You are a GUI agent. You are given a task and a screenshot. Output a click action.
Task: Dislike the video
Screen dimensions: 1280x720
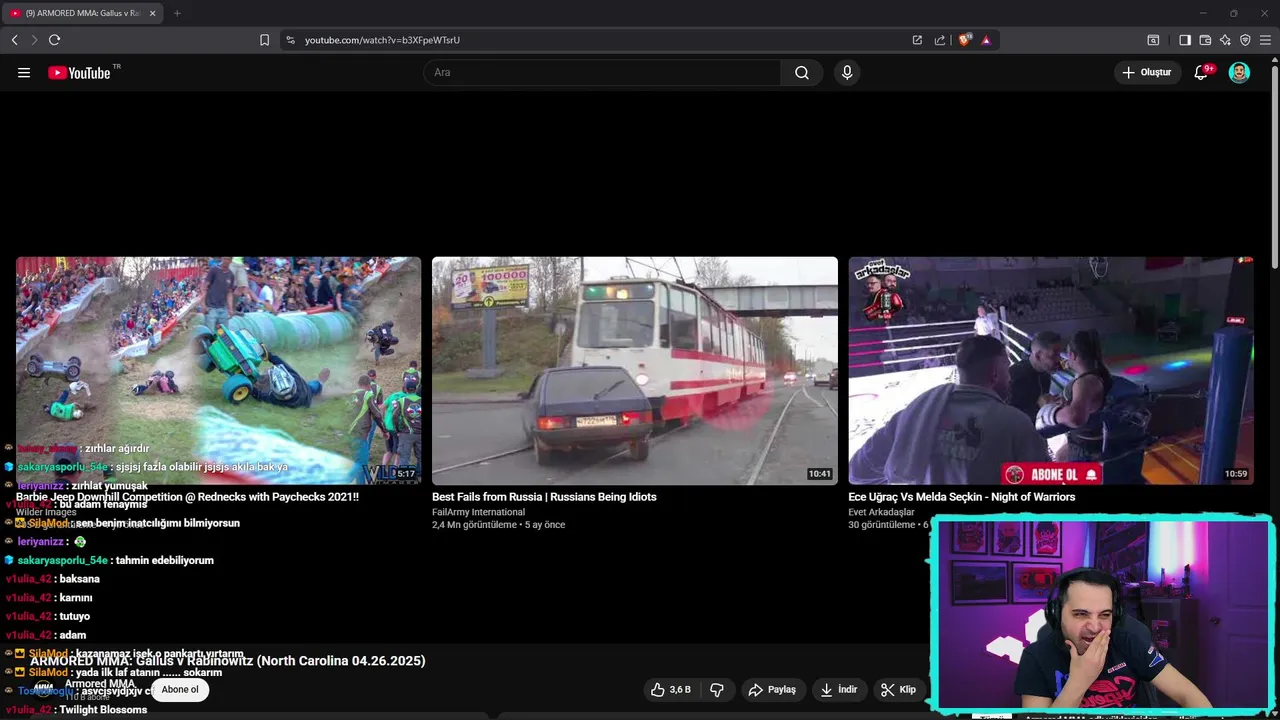tap(717, 690)
